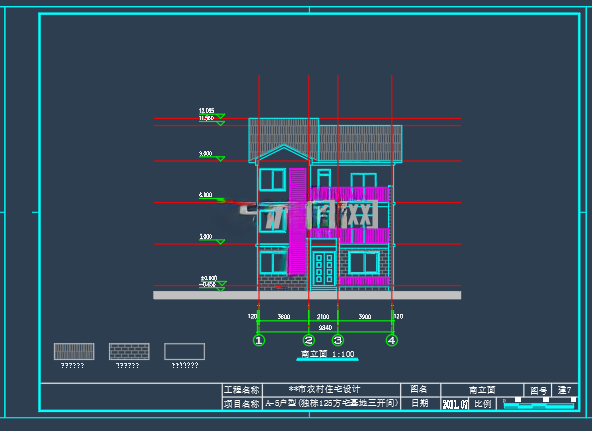Click the **市农村住宅设计 project text
This screenshot has height=431, width=592.
tap(324, 389)
